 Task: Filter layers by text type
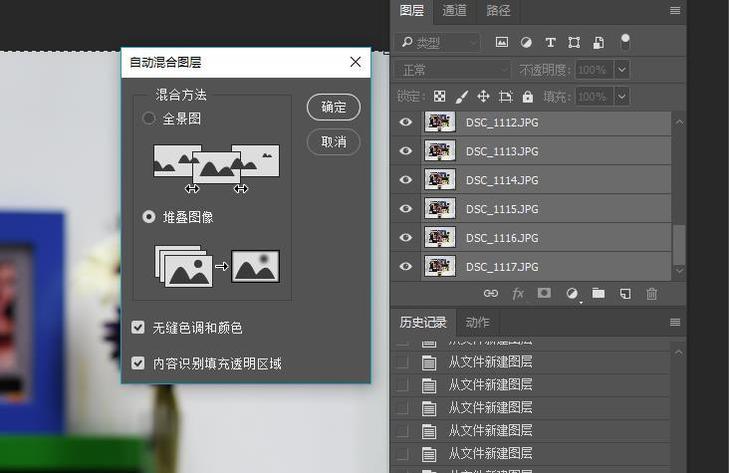[x=550, y=43]
